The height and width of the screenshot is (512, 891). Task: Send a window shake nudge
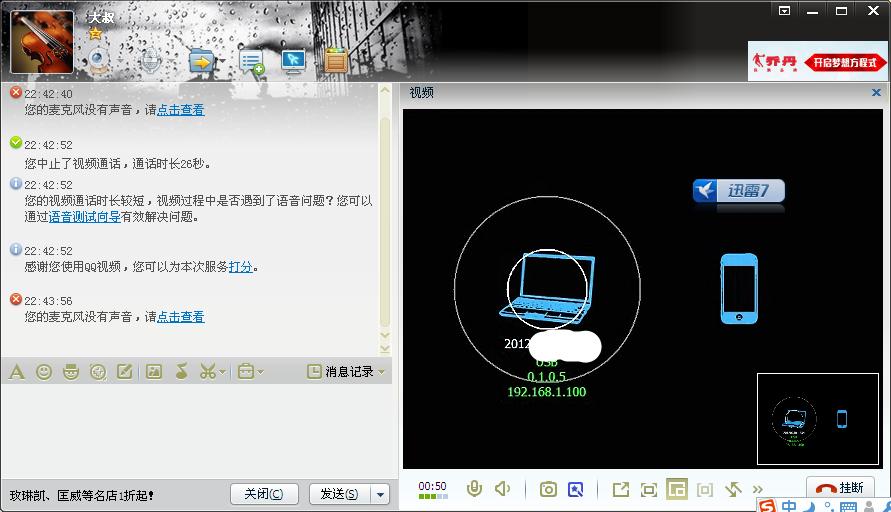pos(98,372)
